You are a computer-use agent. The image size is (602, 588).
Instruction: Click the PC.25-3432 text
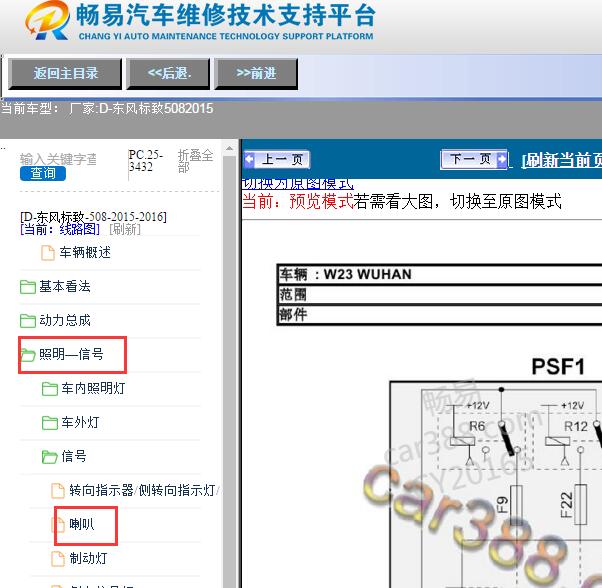(x=146, y=161)
